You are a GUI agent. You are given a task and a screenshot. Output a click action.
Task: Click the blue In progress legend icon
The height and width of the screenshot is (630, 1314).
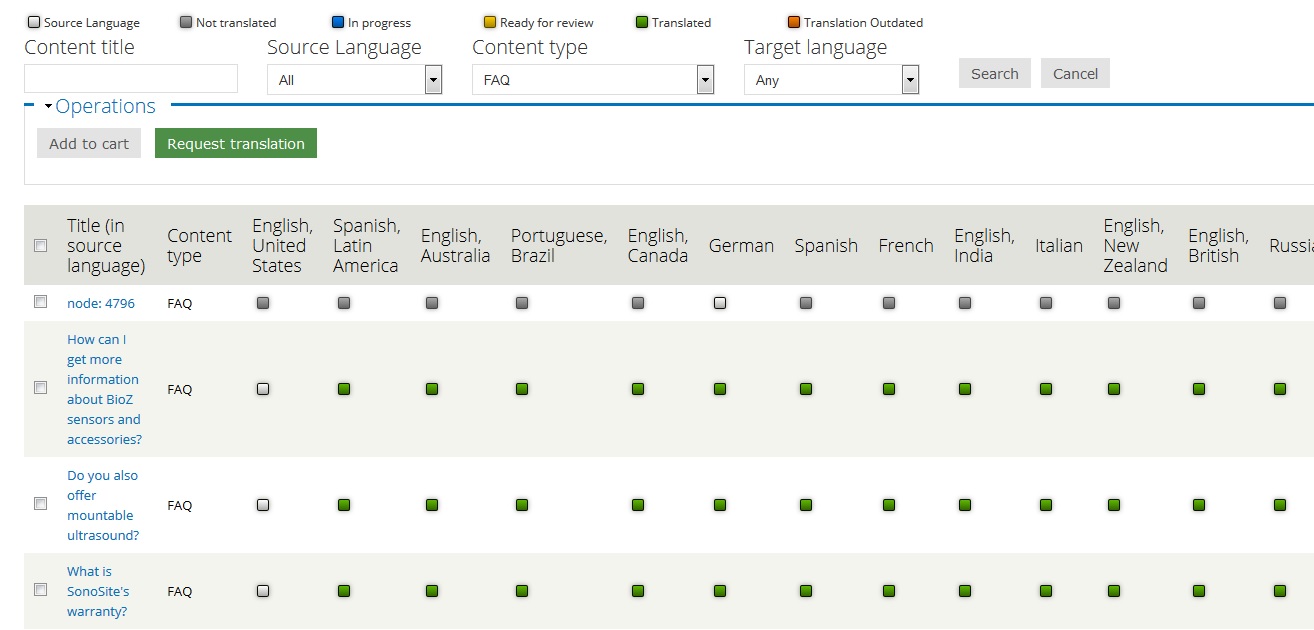click(337, 21)
